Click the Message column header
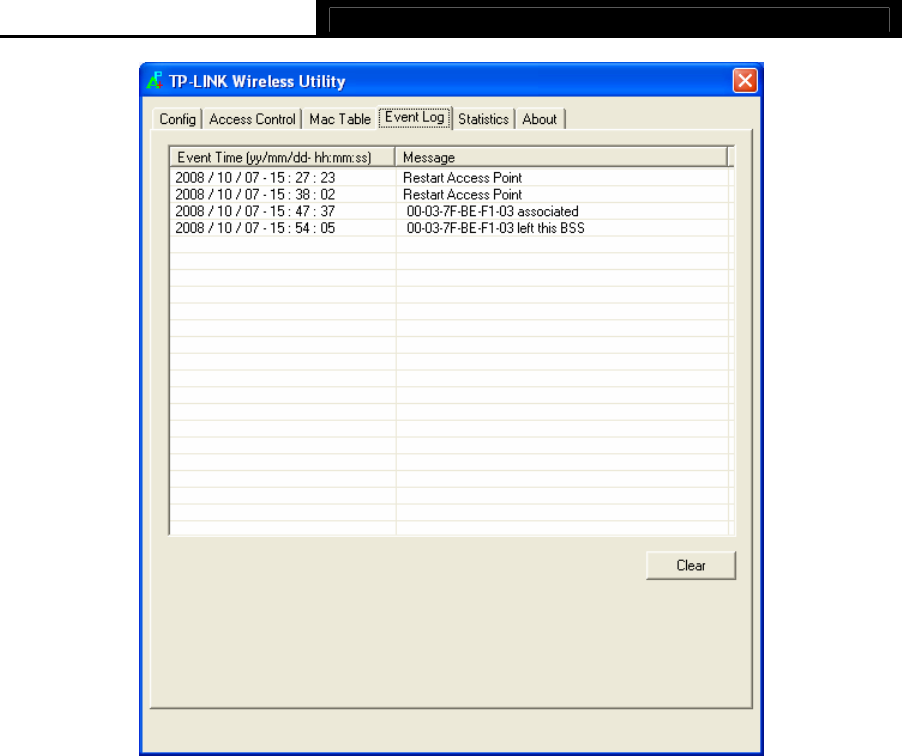This screenshot has width=902, height=756. coord(561,157)
